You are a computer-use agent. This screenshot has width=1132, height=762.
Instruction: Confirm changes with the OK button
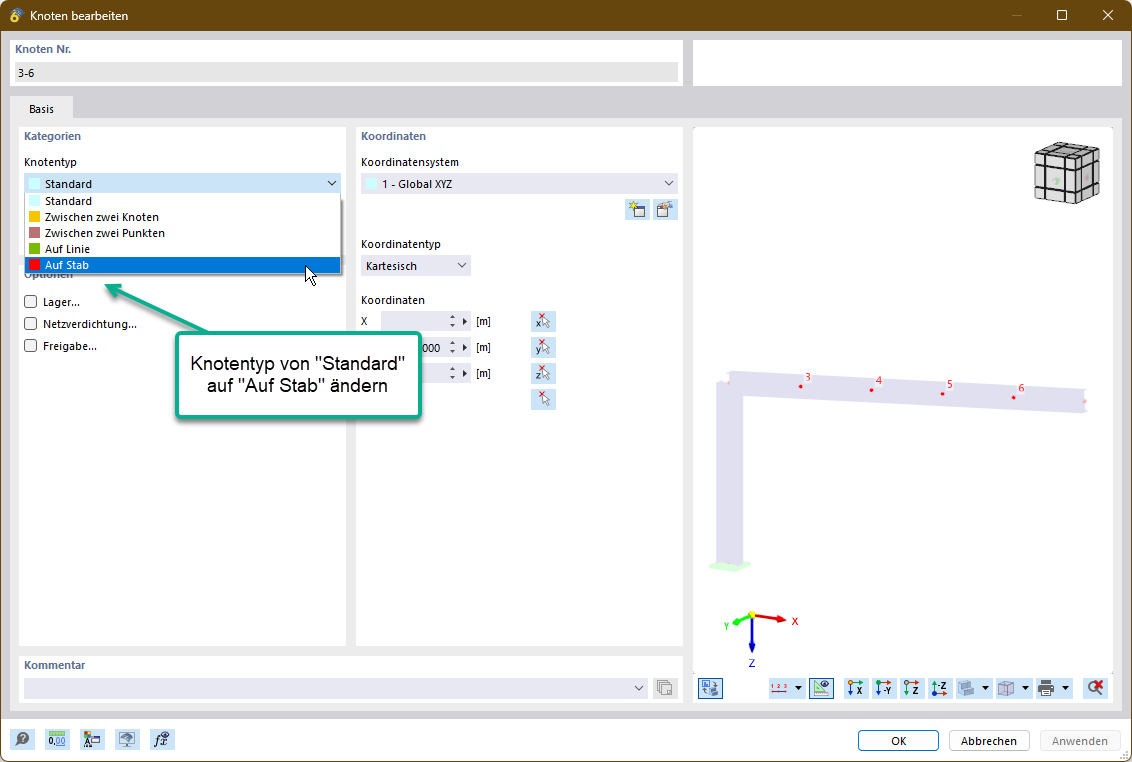pos(897,740)
